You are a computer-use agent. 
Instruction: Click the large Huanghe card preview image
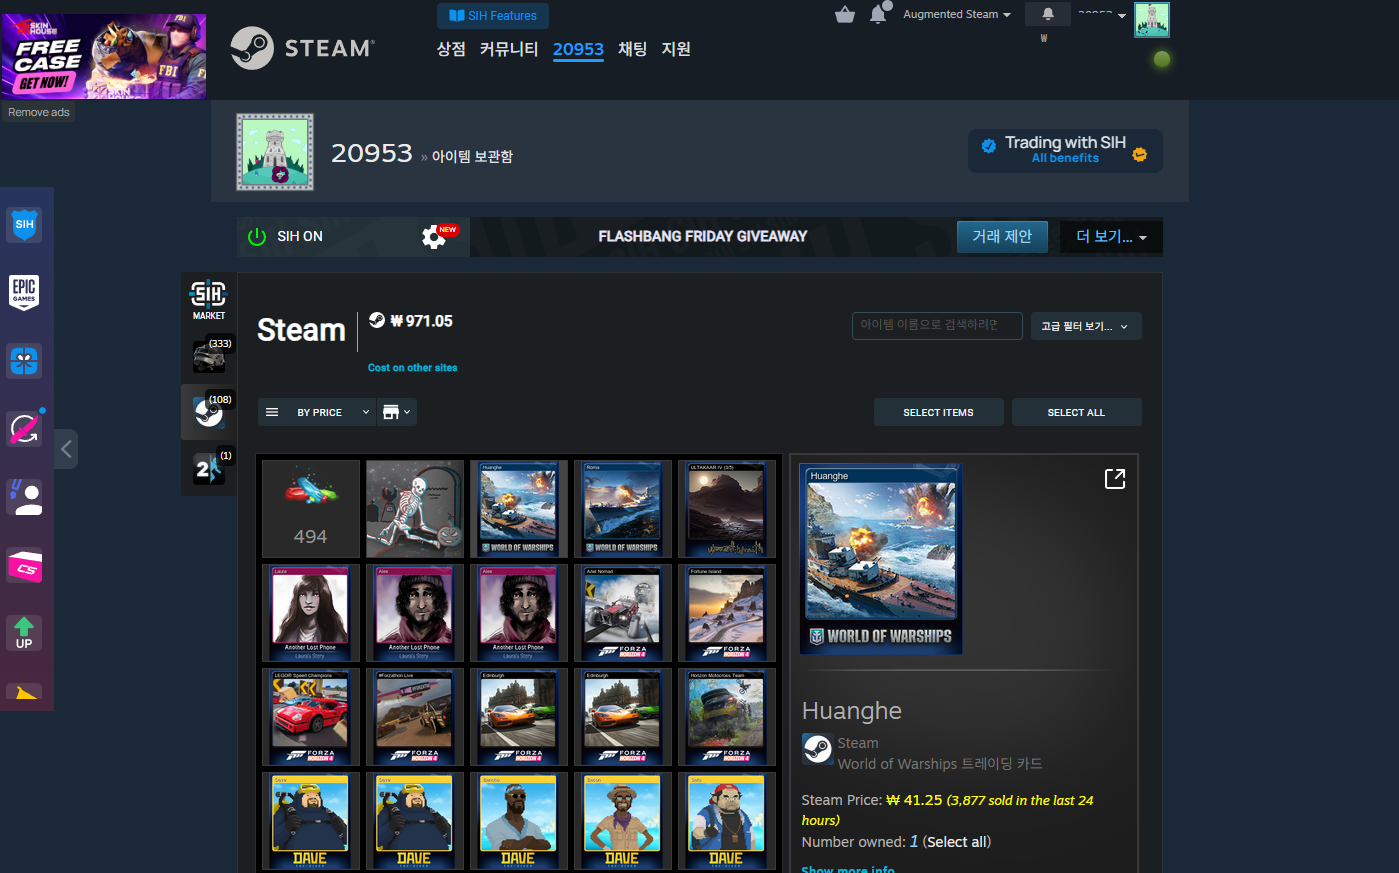point(881,559)
